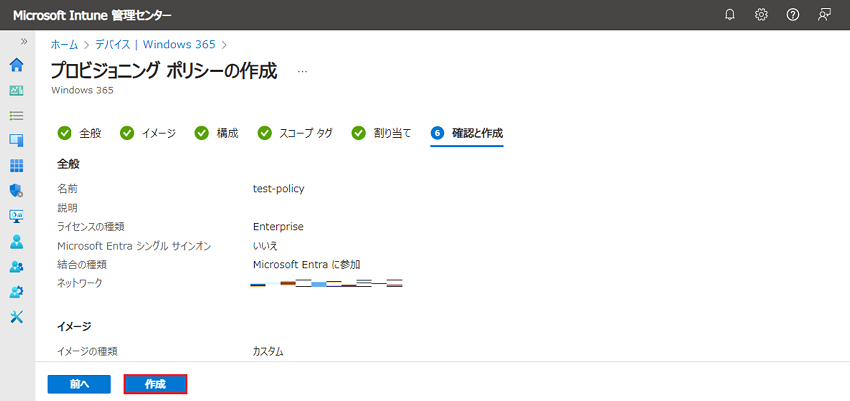
Task: Go to the スコープ タグ step tab
Action: pos(295,133)
